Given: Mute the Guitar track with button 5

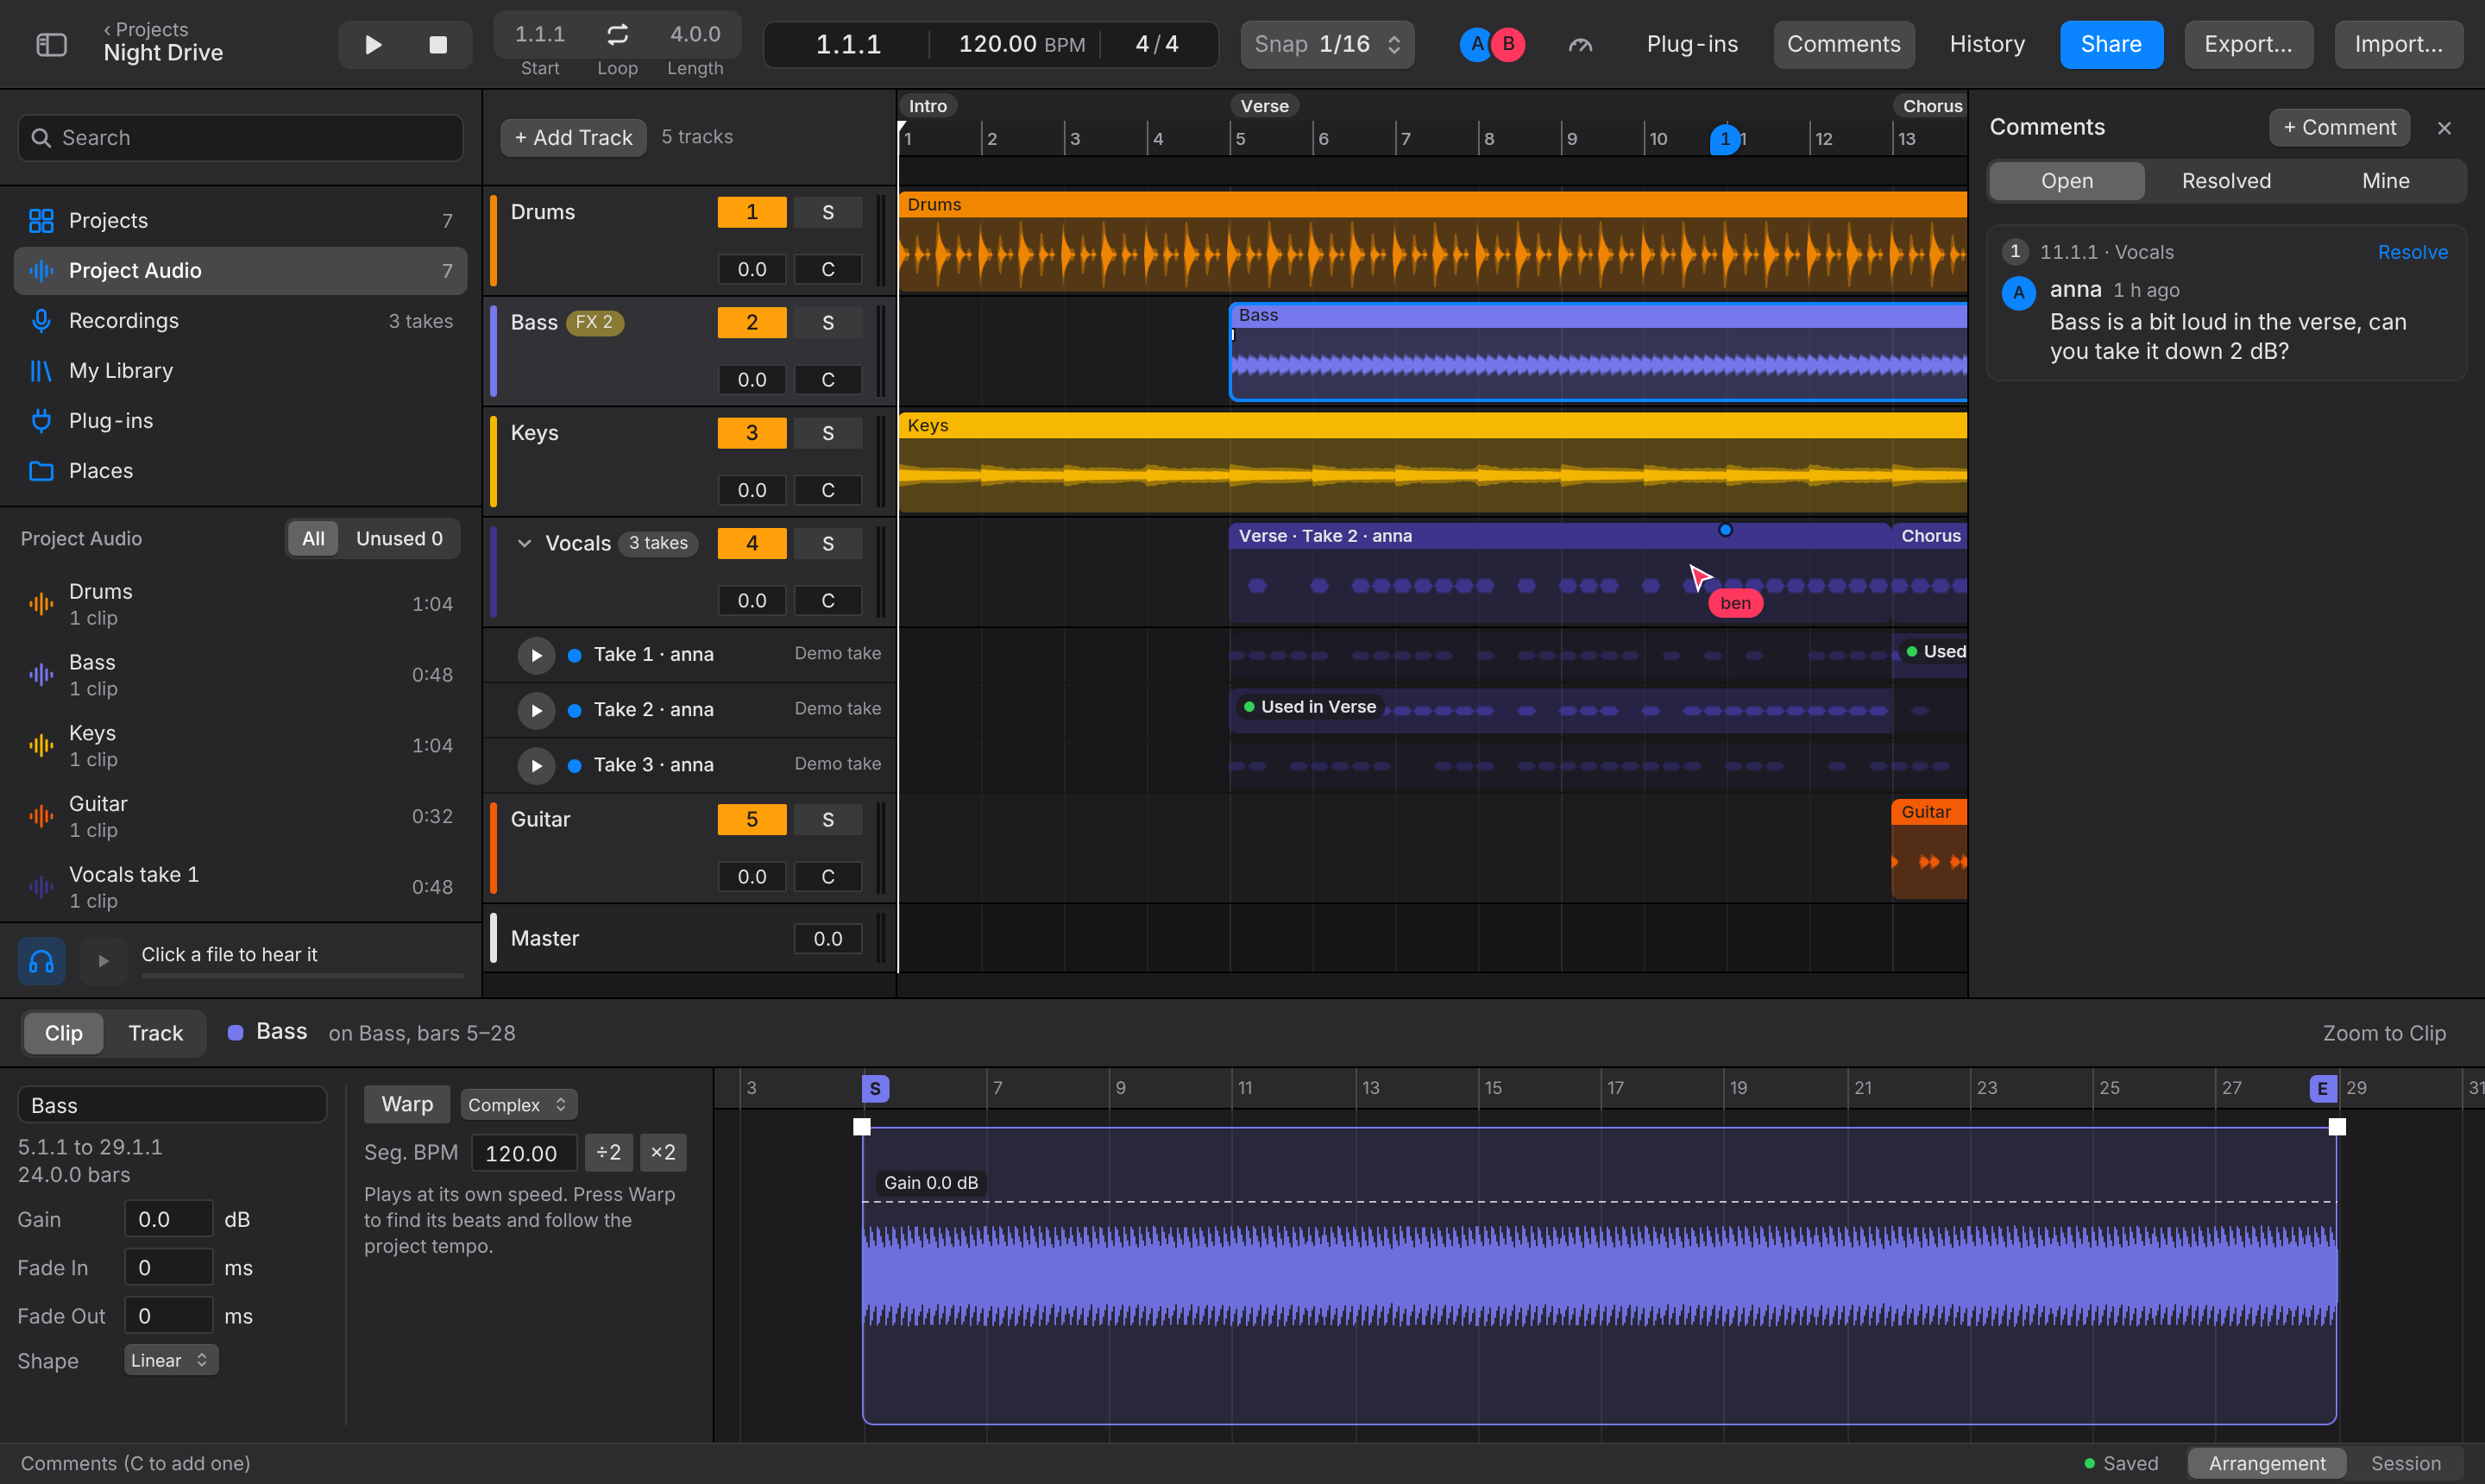Looking at the screenshot, I should (752, 819).
